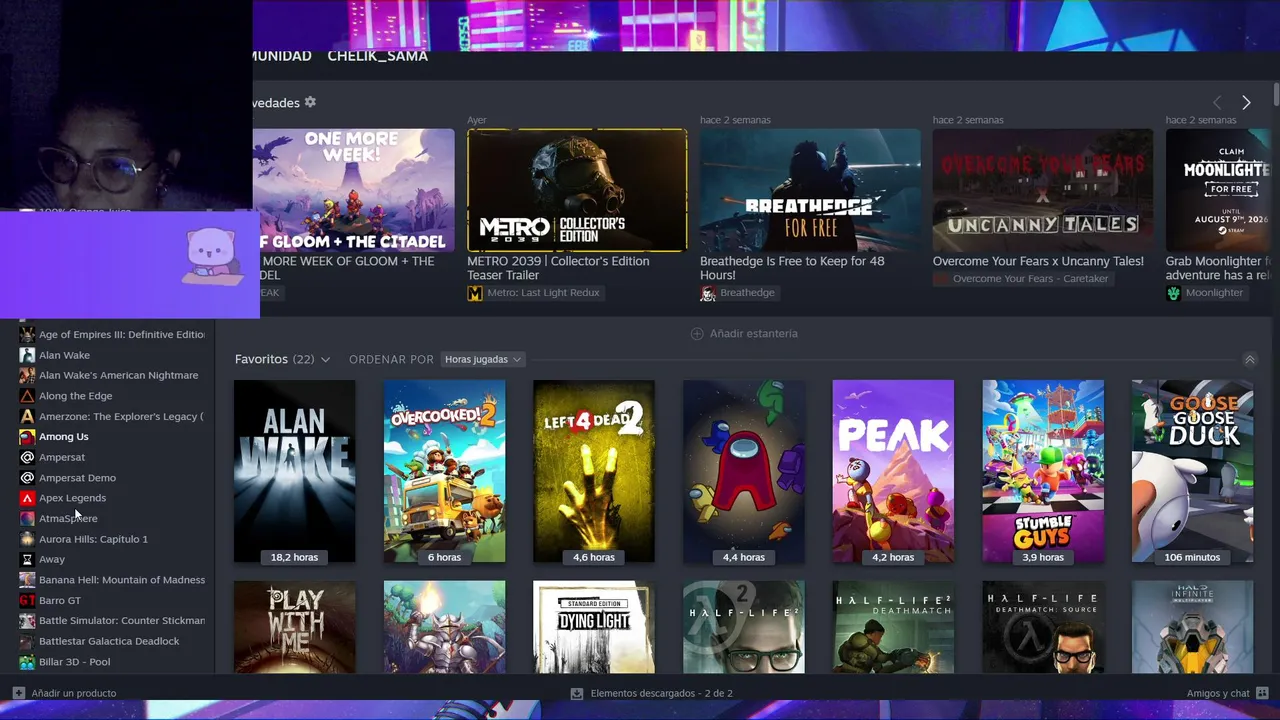The width and height of the screenshot is (1280, 720).
Task: Open the Metro 2039 Collector's Edition news image
Action: pos(577,190)
